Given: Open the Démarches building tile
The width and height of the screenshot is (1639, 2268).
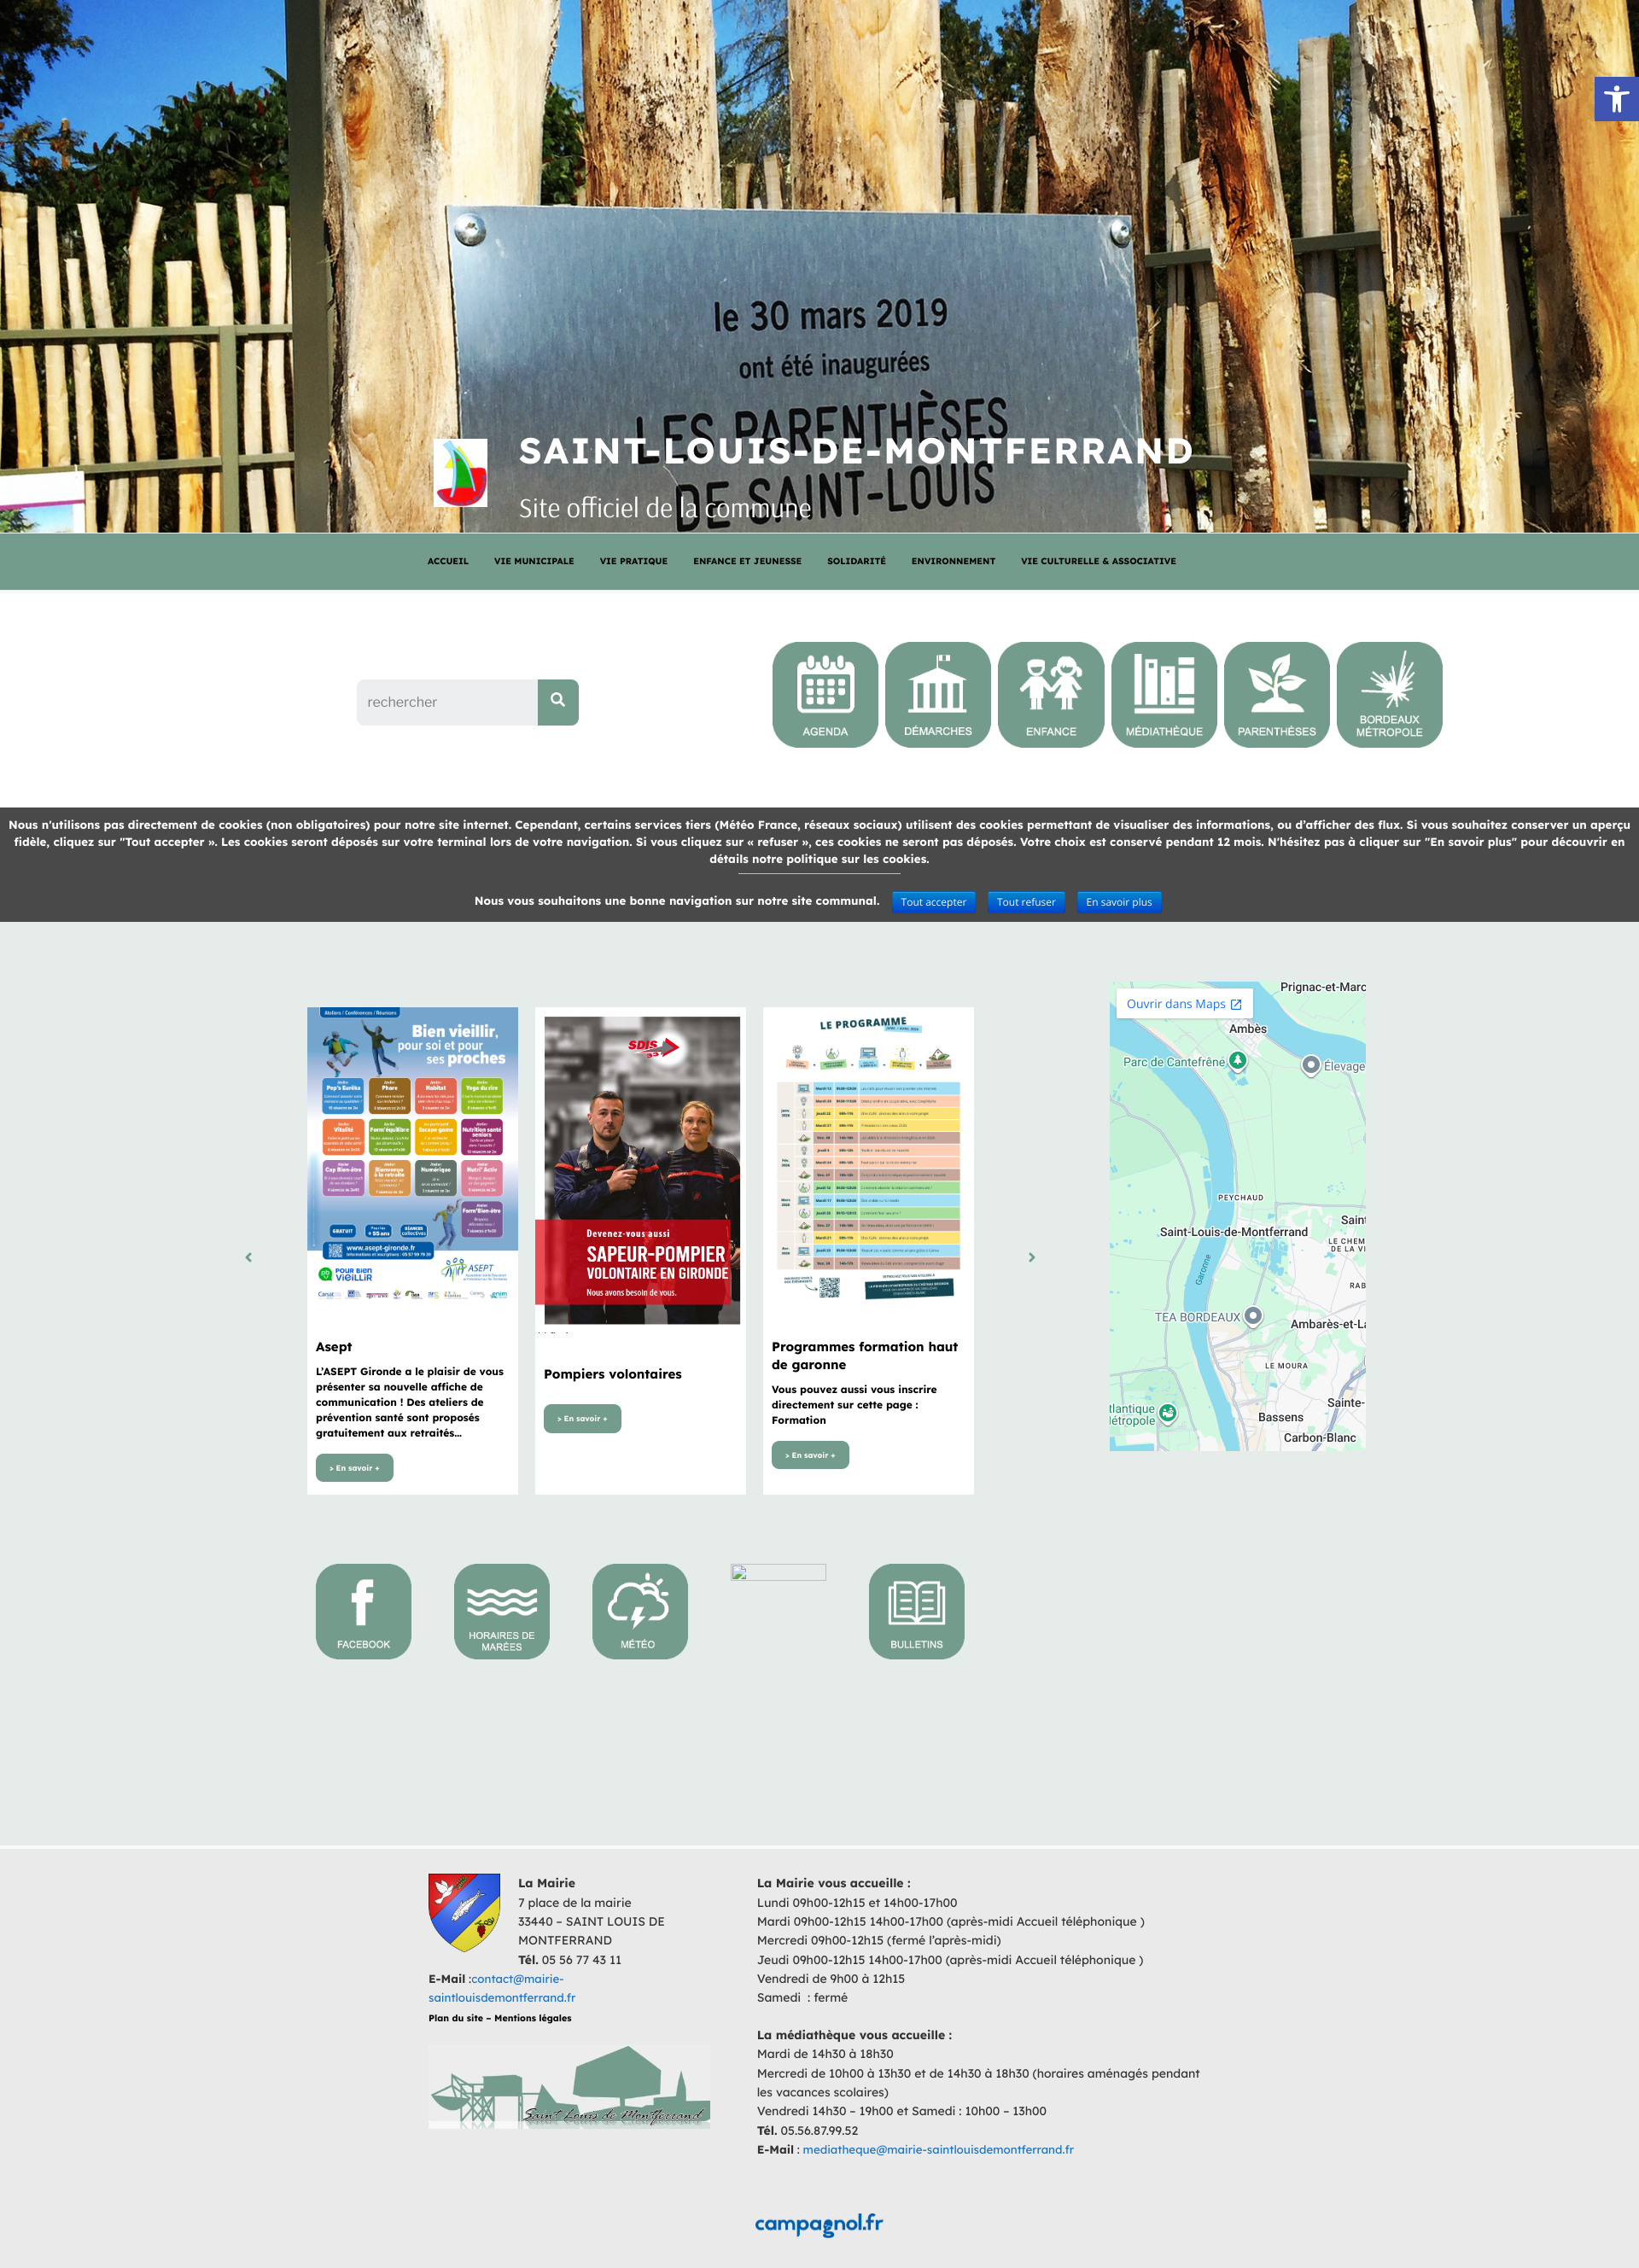Looking at the screenshot, I should click(x=938, y=694).
